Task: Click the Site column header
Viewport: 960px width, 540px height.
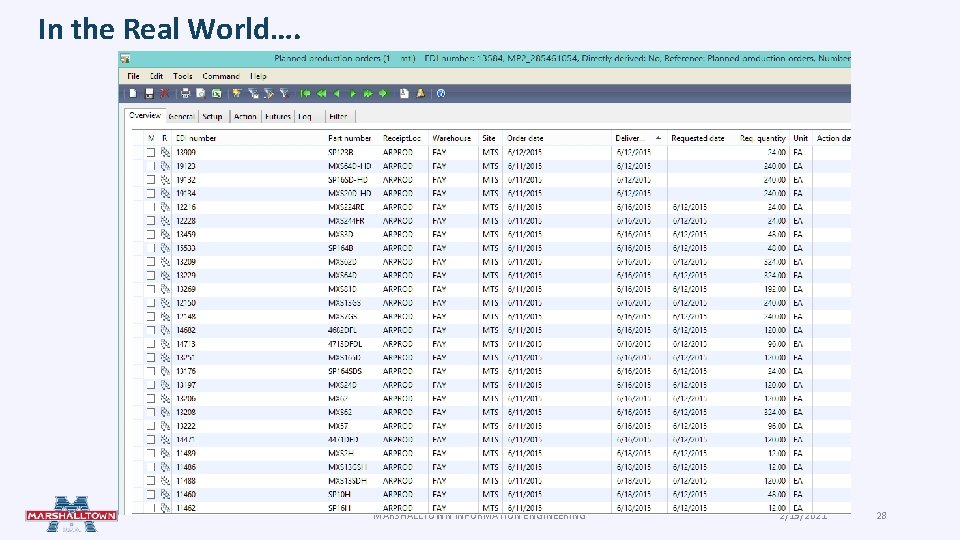Action: point(489,138)
